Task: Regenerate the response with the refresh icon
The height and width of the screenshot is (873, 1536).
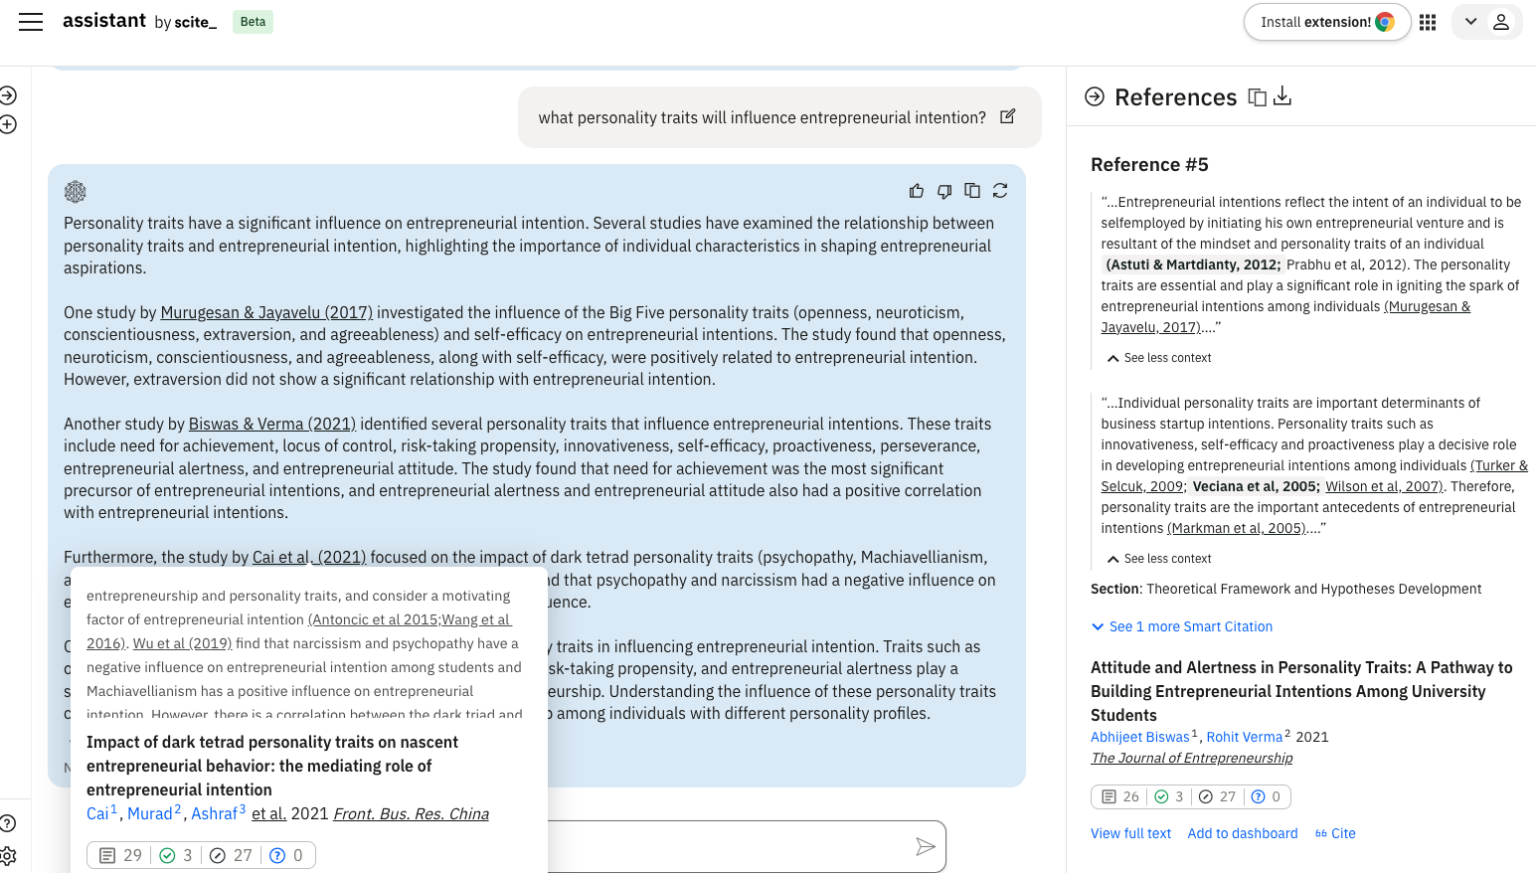Action: [x=1000, y=190]
